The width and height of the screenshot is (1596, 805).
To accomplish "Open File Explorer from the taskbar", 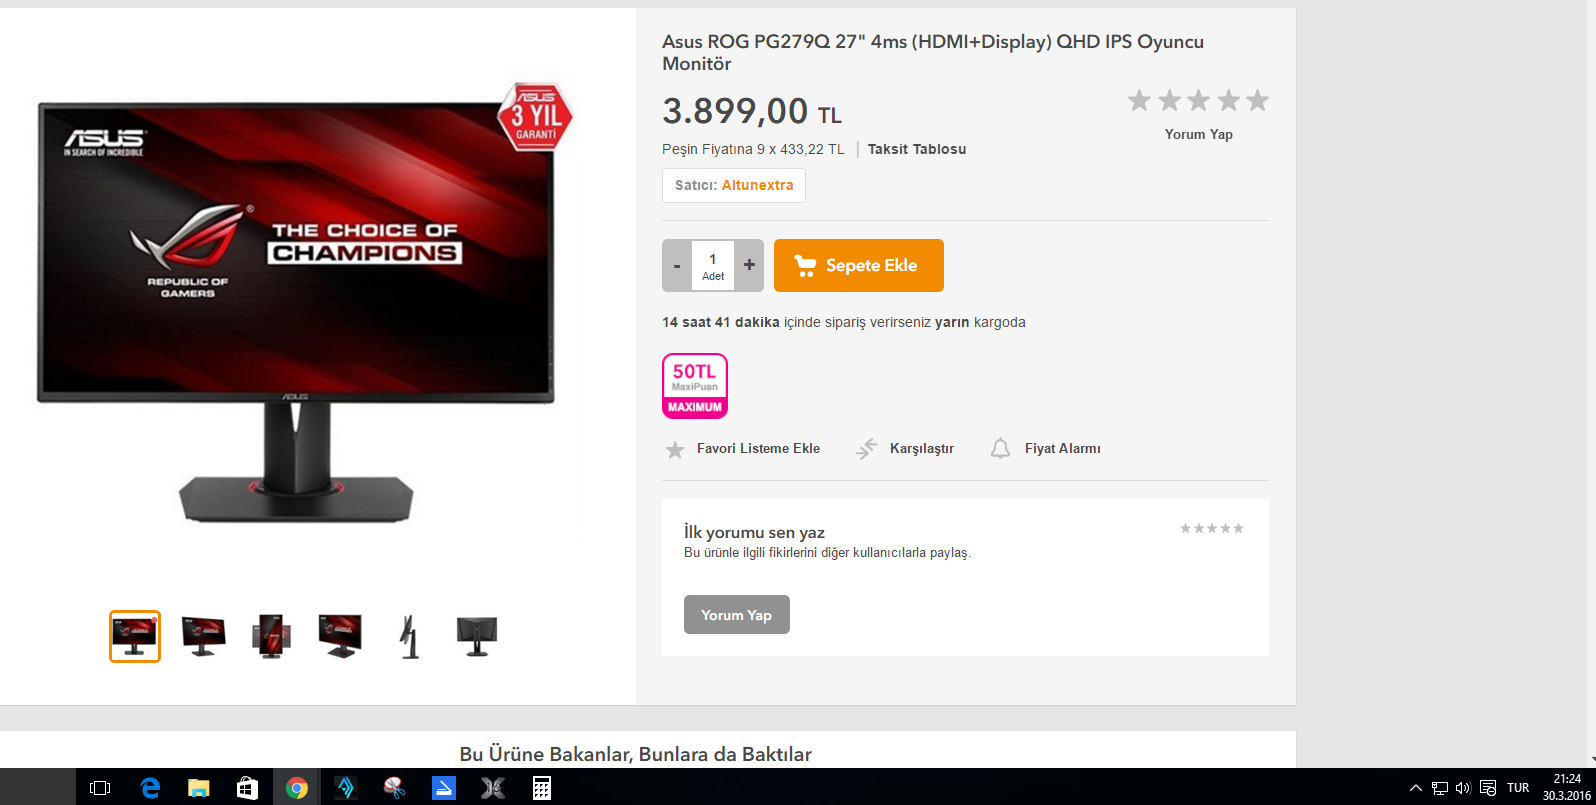I will [198, 788].
